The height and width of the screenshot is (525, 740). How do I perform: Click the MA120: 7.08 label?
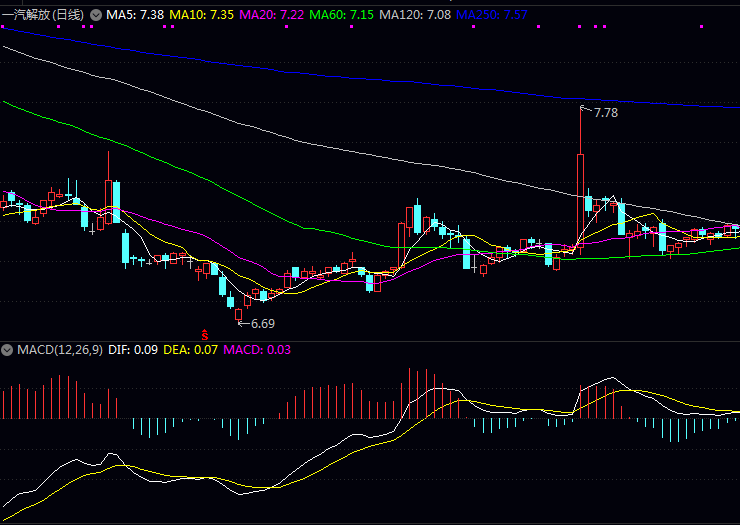tap(415, 16)
